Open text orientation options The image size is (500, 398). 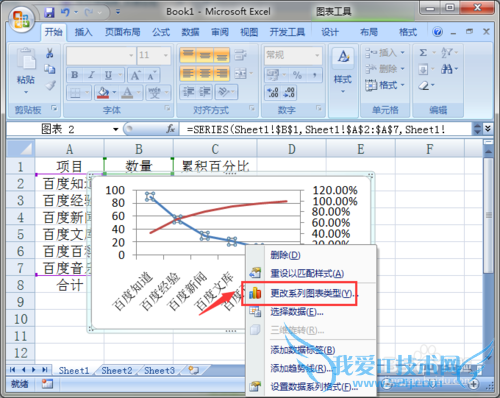(x=226, y=92)
